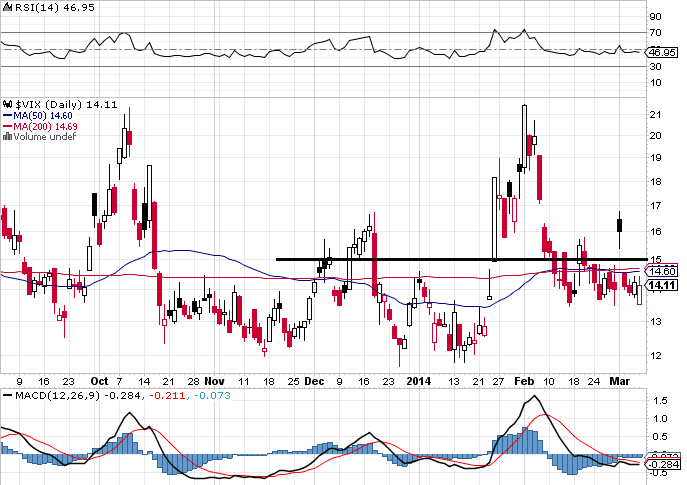Click the 70 overbought level on RSI axis
Viewport: 687px width, 485px height.
[656, 33]
